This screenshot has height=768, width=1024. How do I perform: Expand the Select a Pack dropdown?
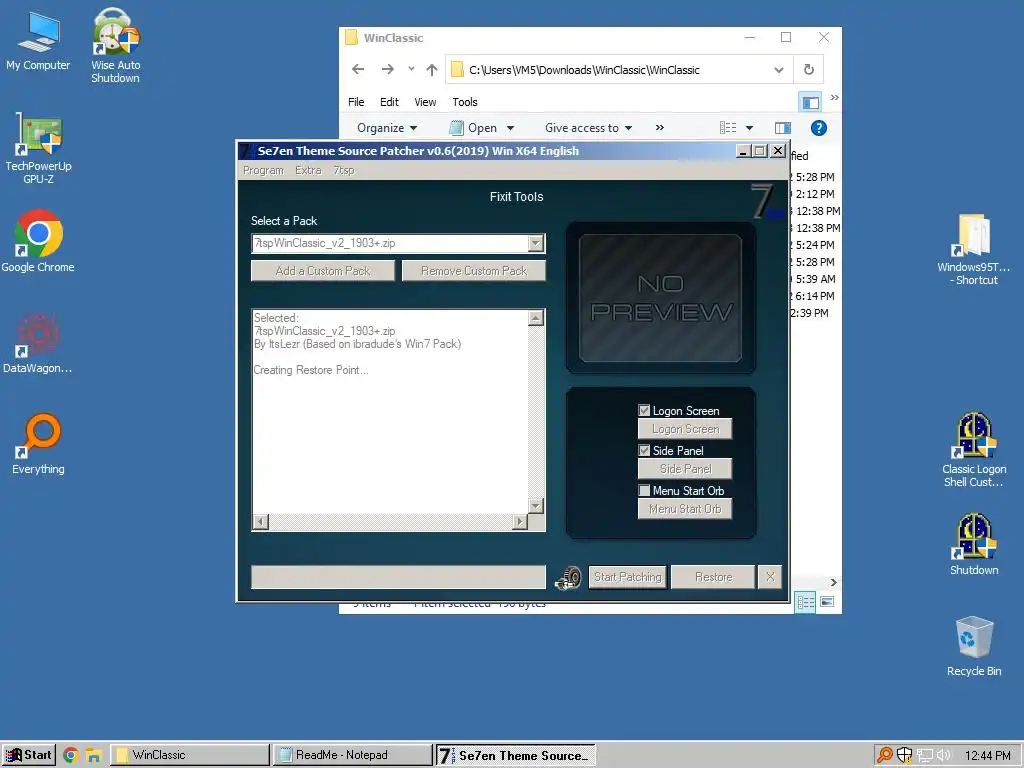536,243
